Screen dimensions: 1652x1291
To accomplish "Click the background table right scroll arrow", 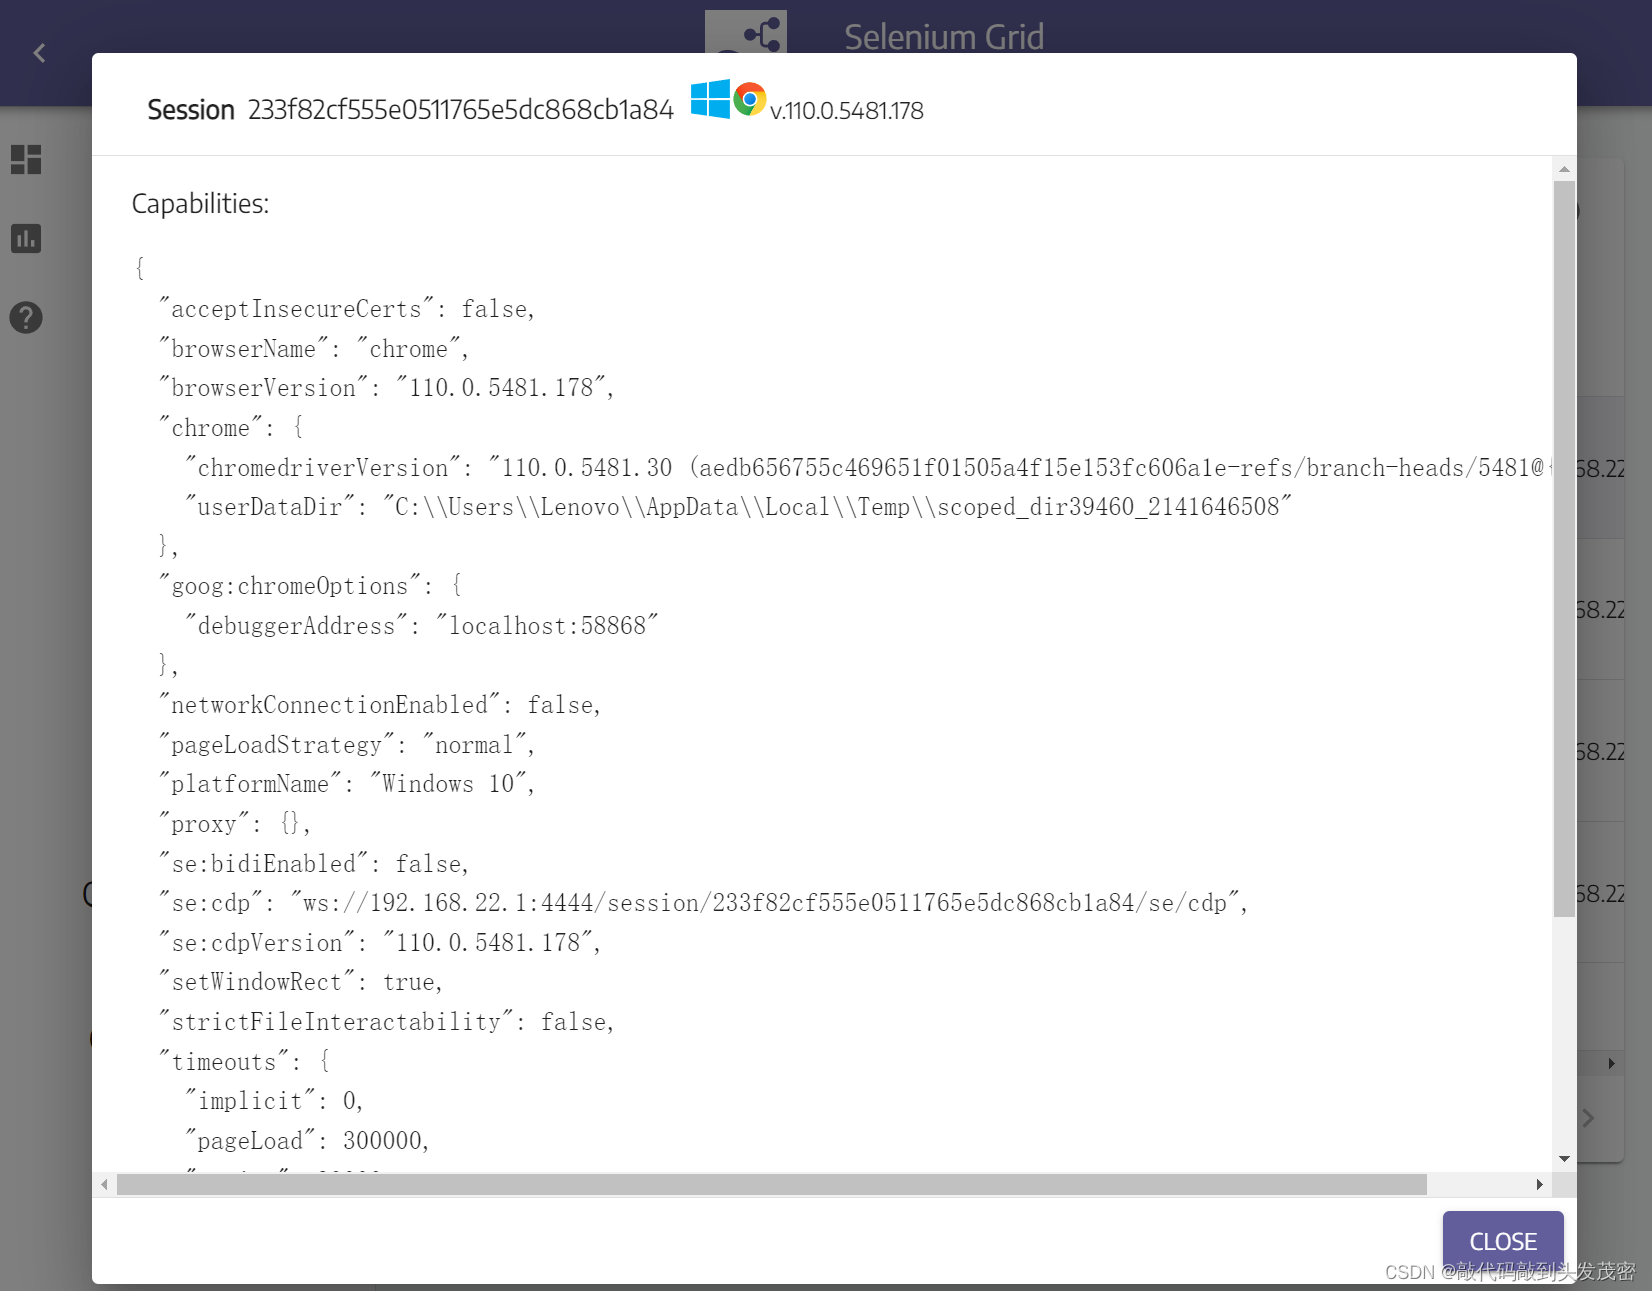I will tap(1611, 1063).
